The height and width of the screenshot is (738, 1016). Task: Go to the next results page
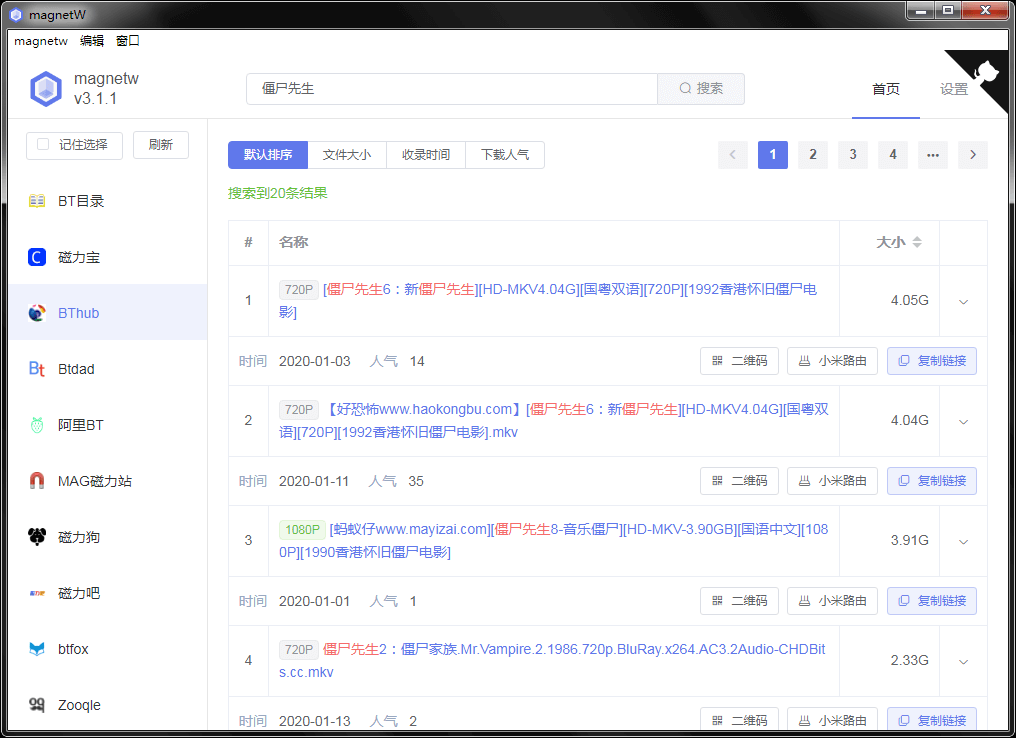point(973,155)
